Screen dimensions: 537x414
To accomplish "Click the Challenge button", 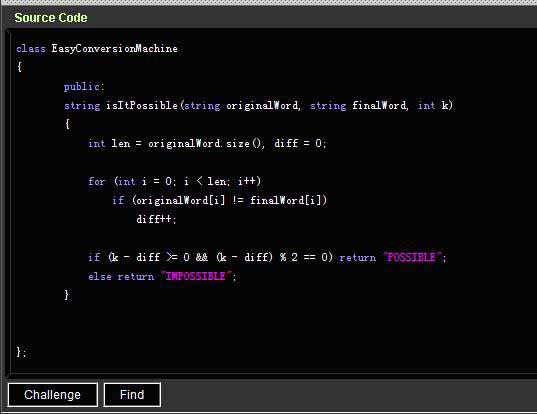I will [52, 395].
